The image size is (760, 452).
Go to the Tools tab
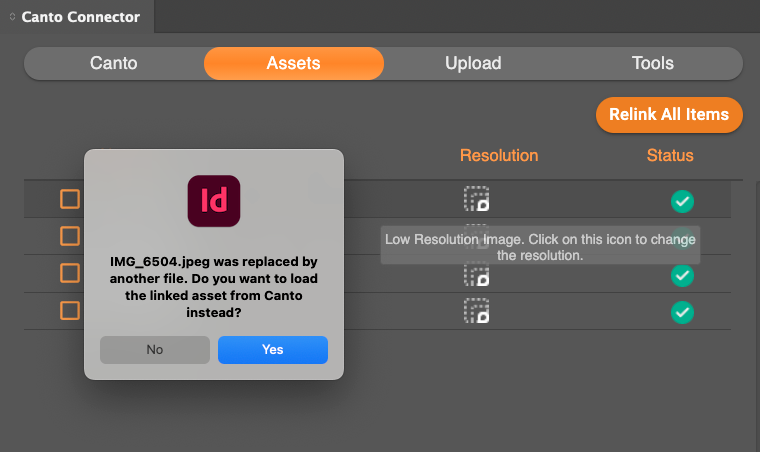pos(652,63)
